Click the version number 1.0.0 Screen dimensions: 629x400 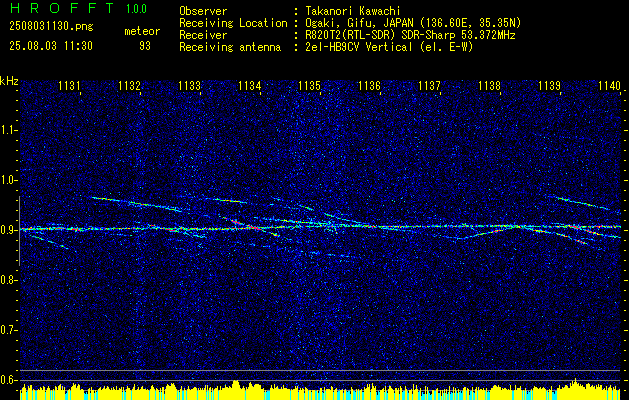coord(136,9)
